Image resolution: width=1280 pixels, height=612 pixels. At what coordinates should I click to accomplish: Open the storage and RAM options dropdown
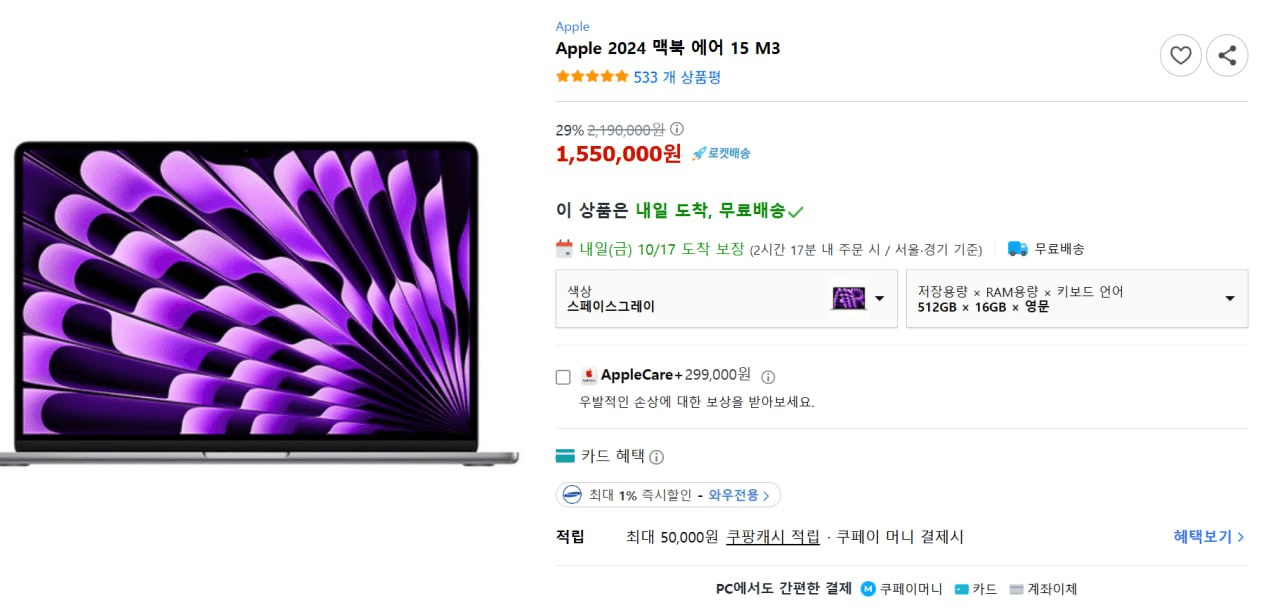click(x=1076, y=298)
